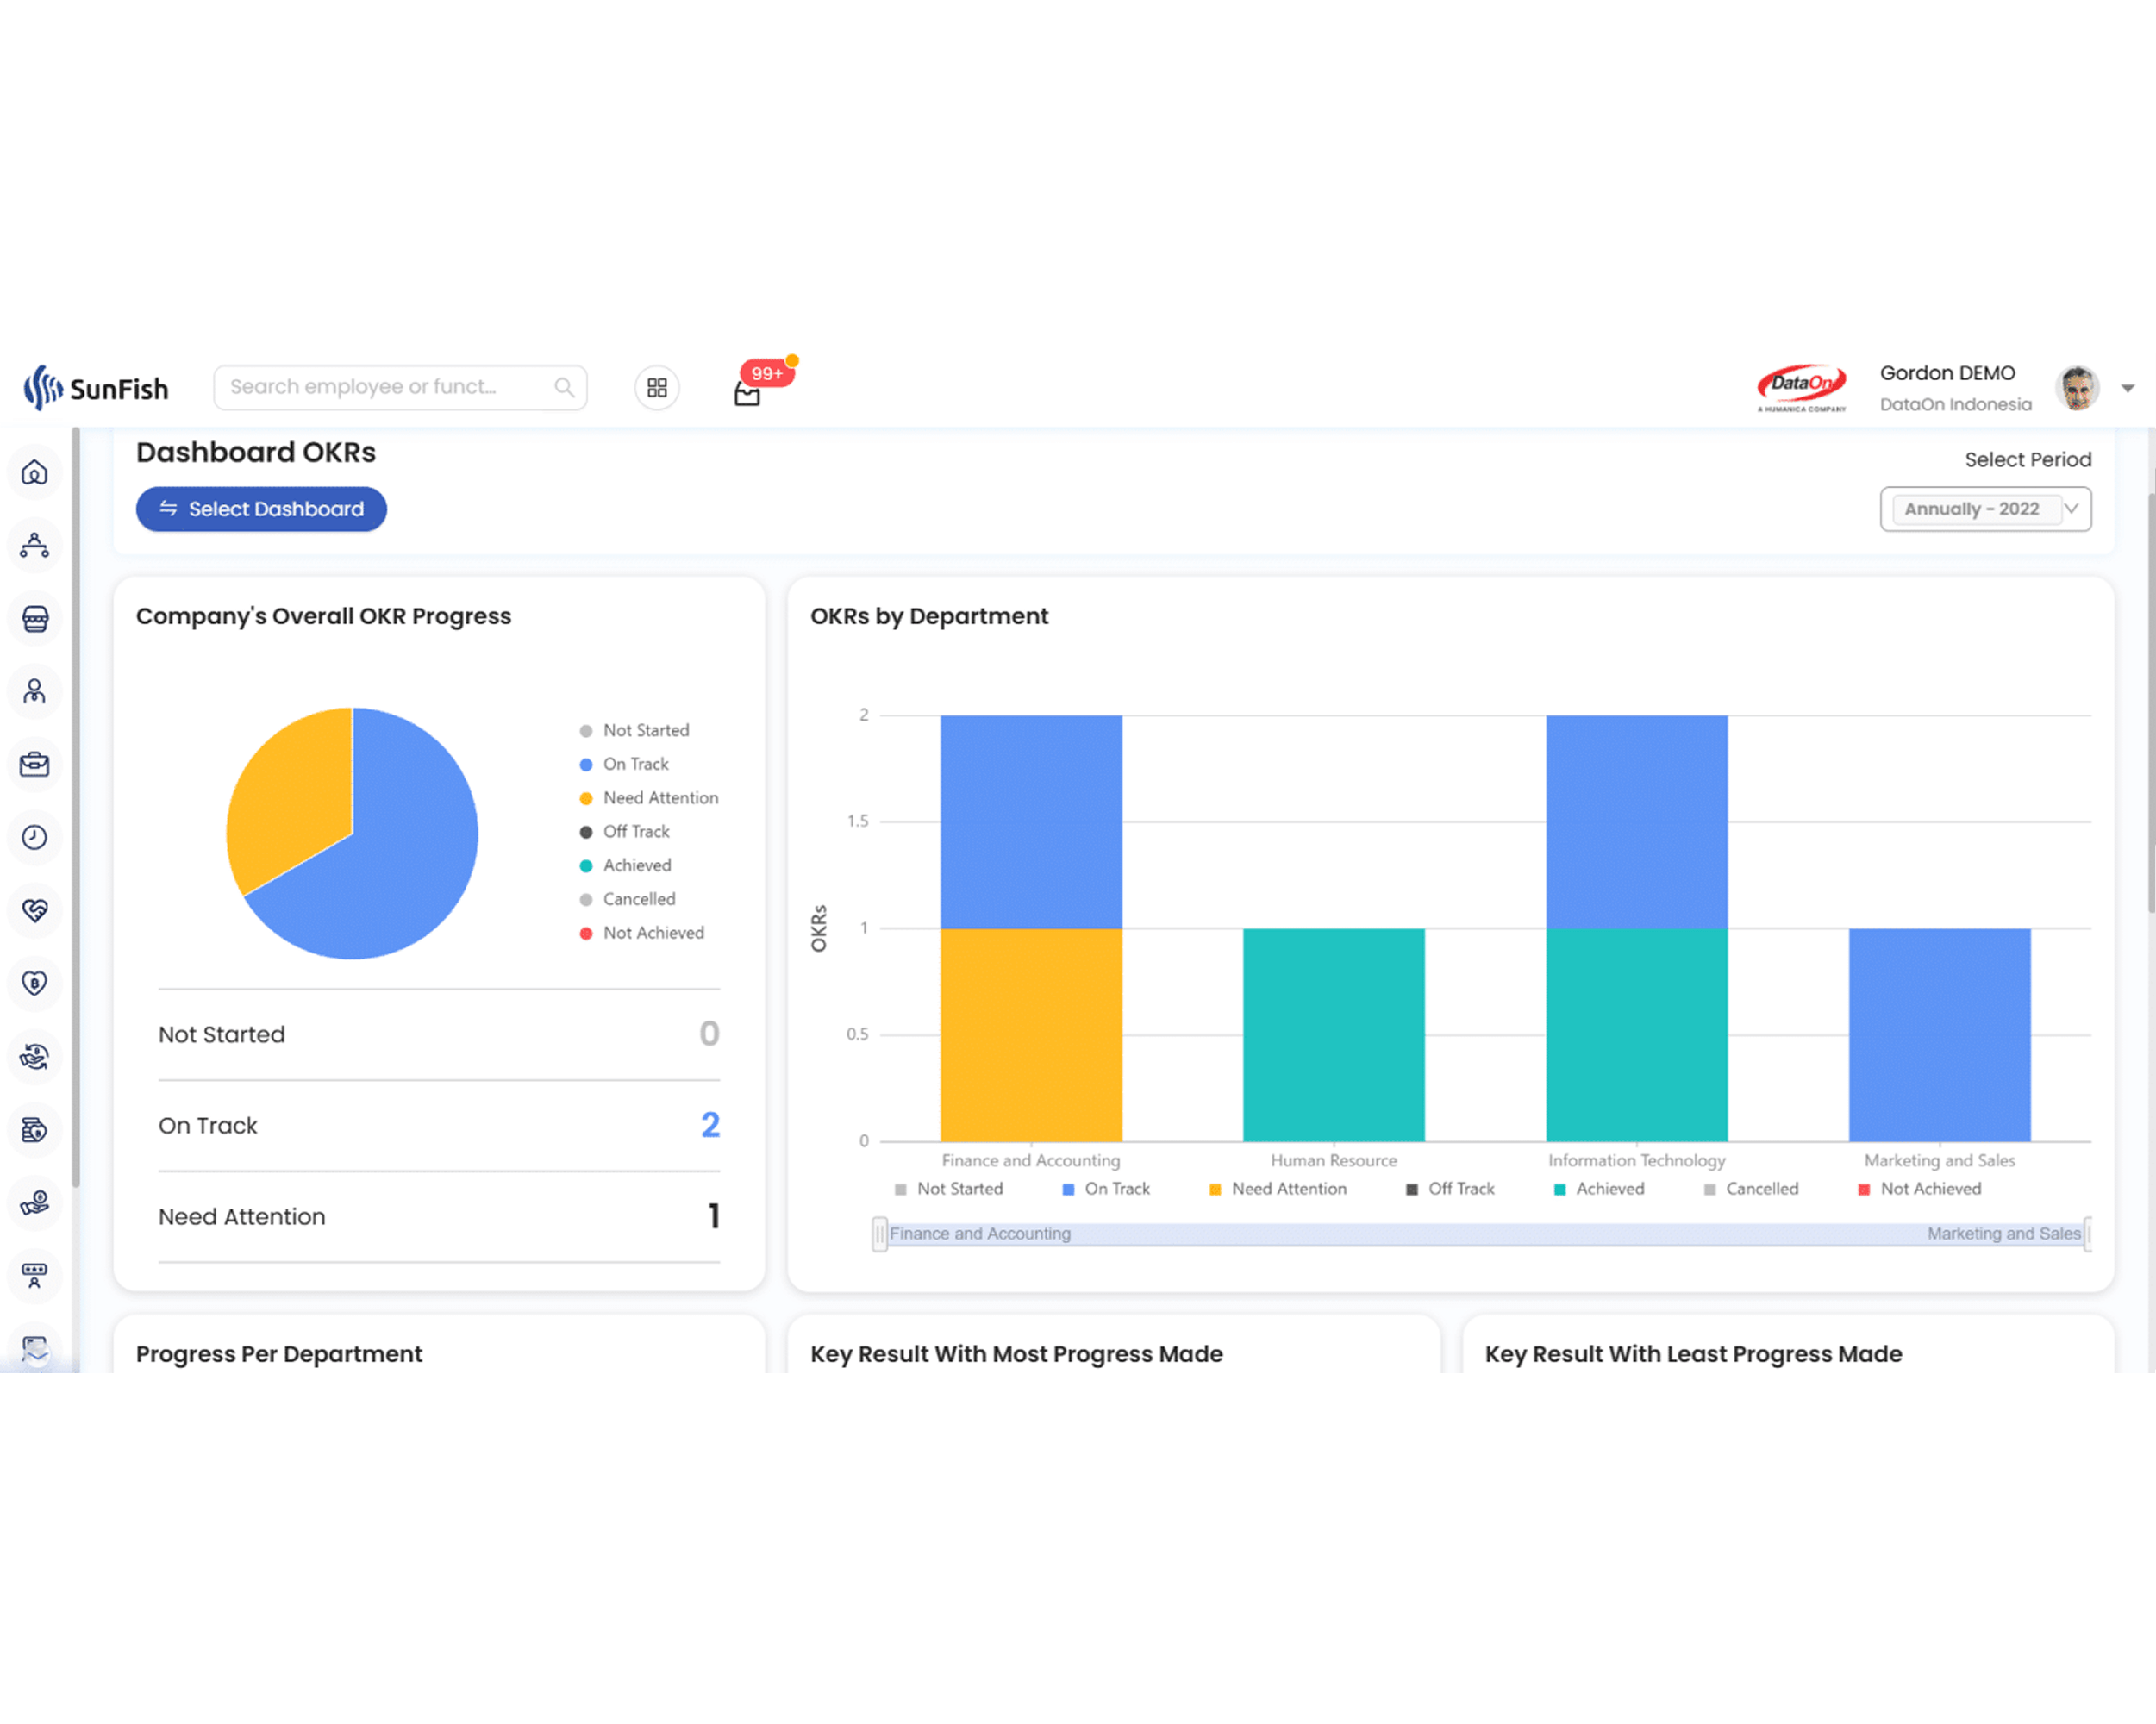
Task: Open the apps grid icon in the top bar
Action: (x=657, y=387)
